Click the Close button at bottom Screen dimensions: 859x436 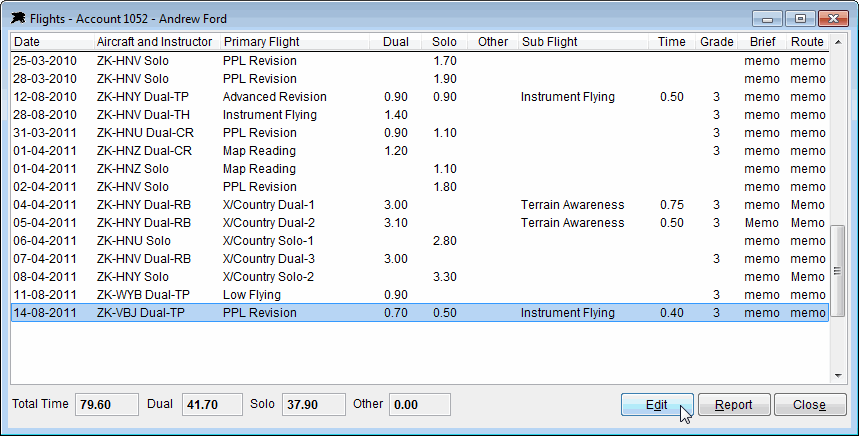[810, 405]
